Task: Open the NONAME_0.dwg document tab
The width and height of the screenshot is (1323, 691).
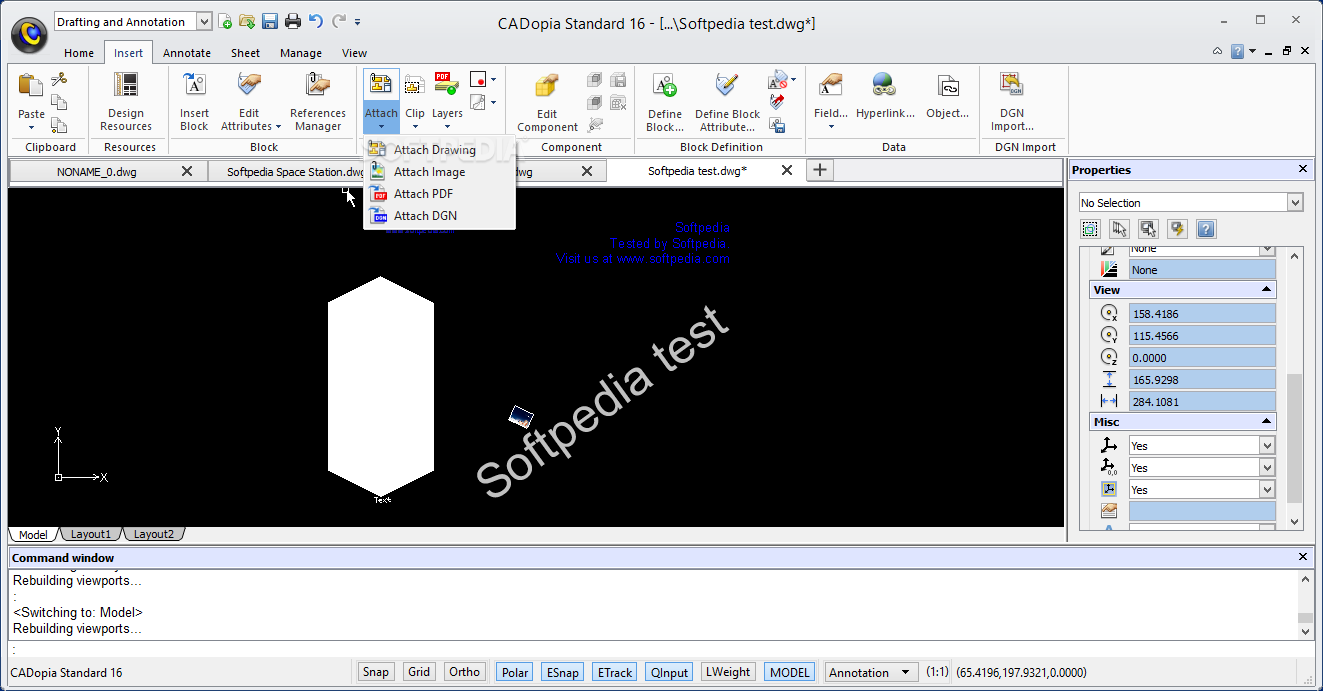Action: pos(96,172)
